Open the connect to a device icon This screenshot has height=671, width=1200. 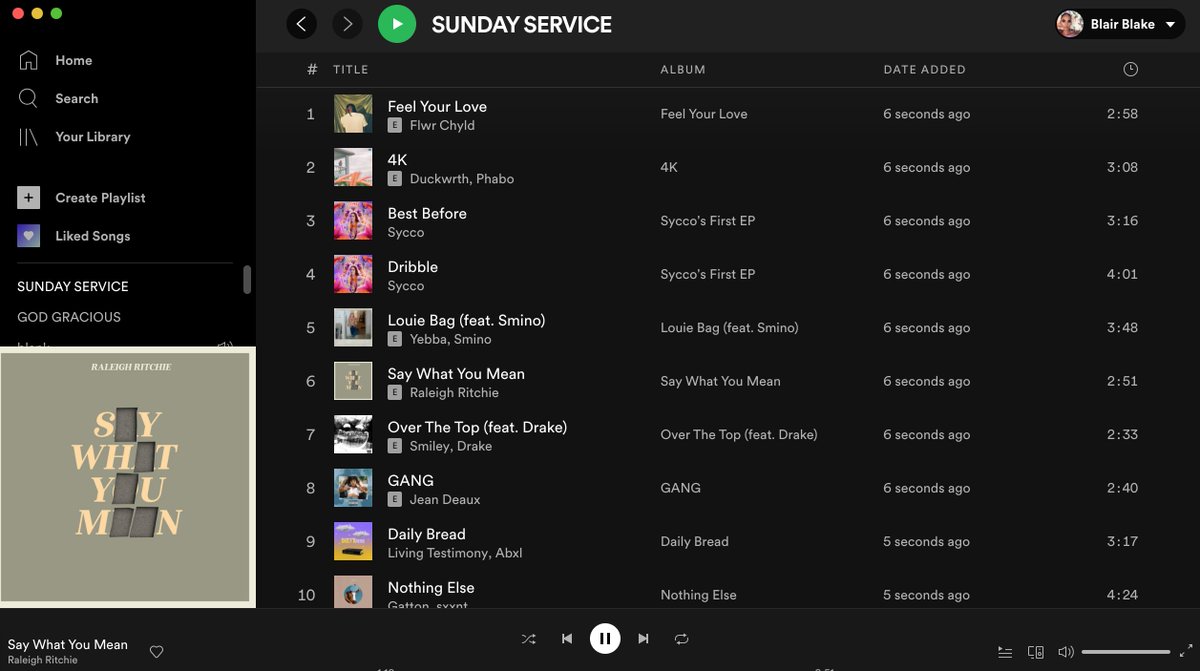click(1036, 652)
